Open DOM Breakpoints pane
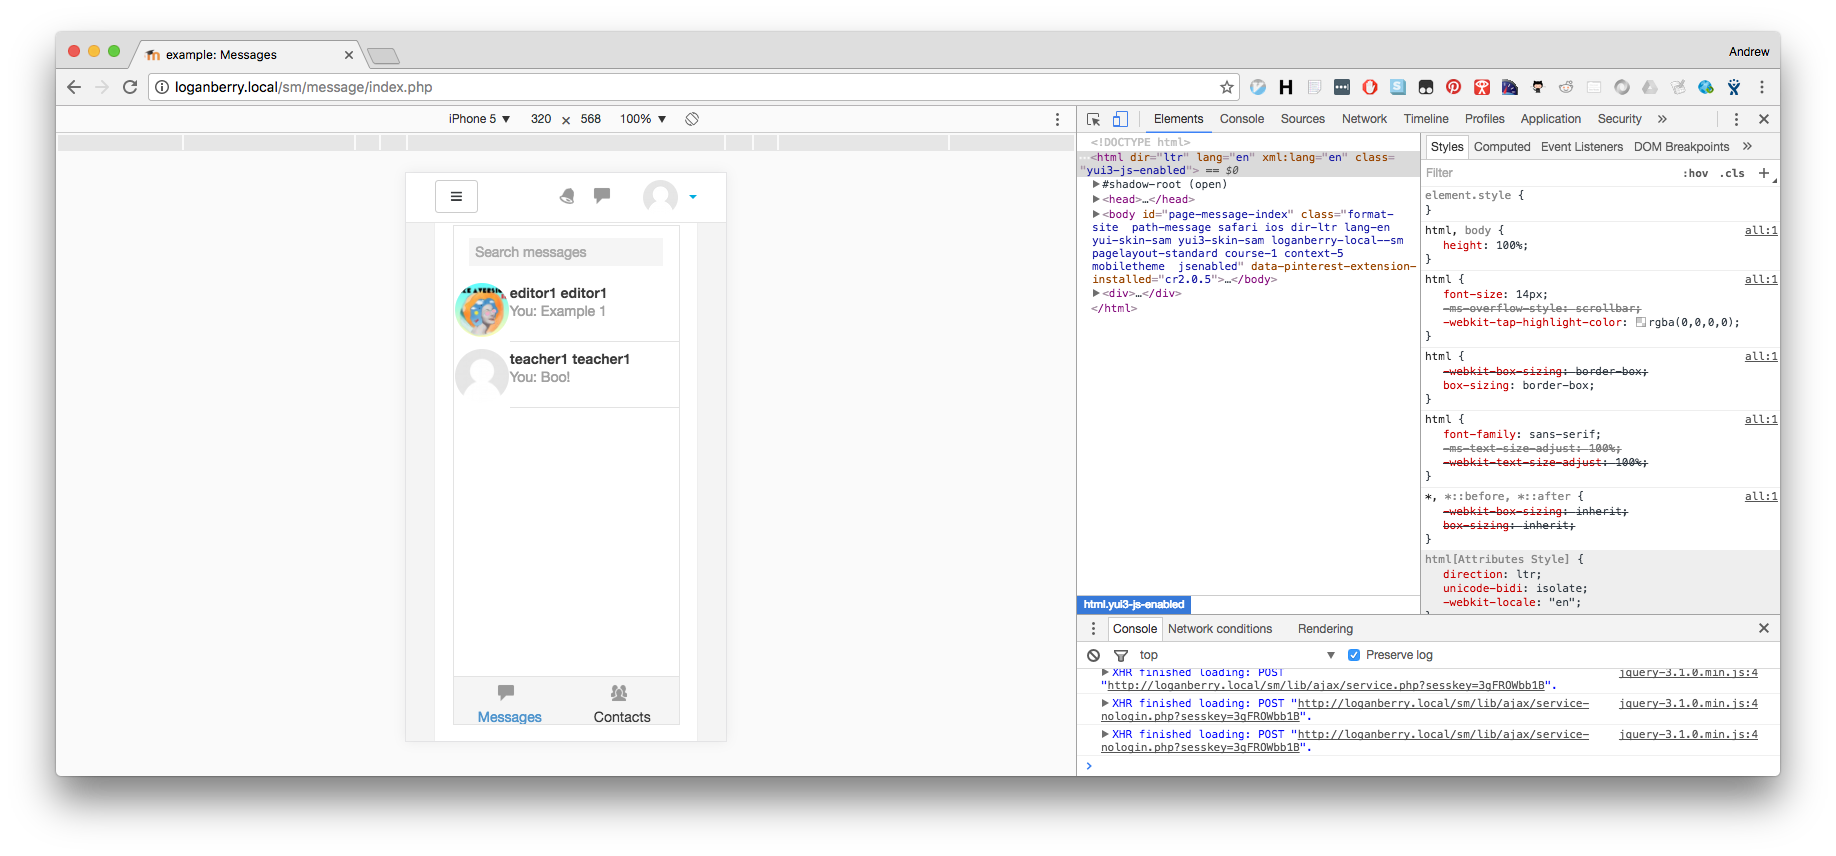Image resolution: width=1836 pixels, height=856 pixels. tap(1682, 147)
